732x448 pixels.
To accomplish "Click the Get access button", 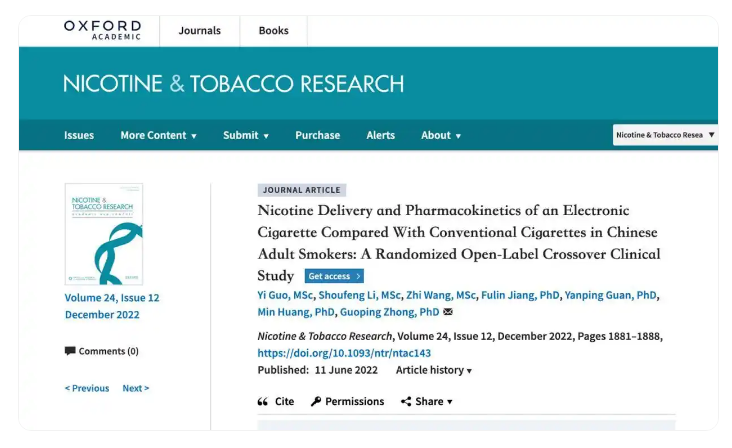I will tap(334, 276).
